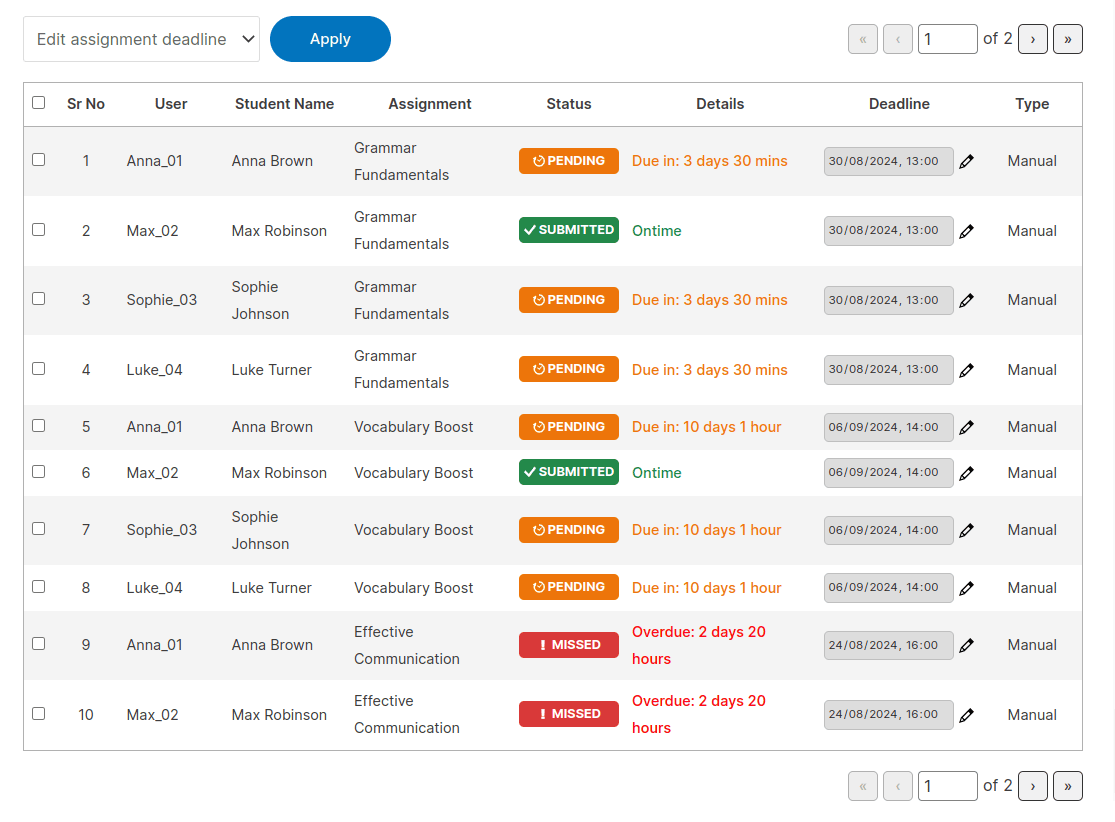Check the box for row 1 Anna_01
This screenshot has height=822, width=1115.
pos(39,159)
